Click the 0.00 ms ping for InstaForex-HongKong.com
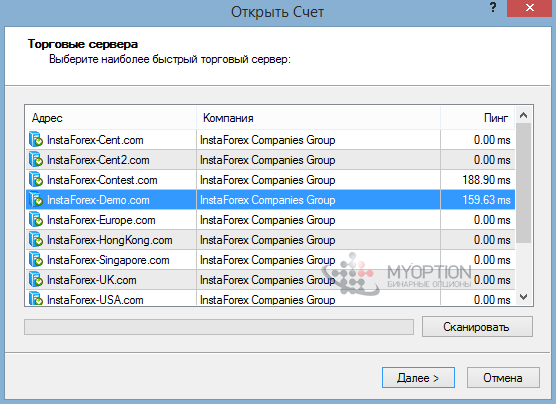This screenshot has height=404, width=556. 492,240
